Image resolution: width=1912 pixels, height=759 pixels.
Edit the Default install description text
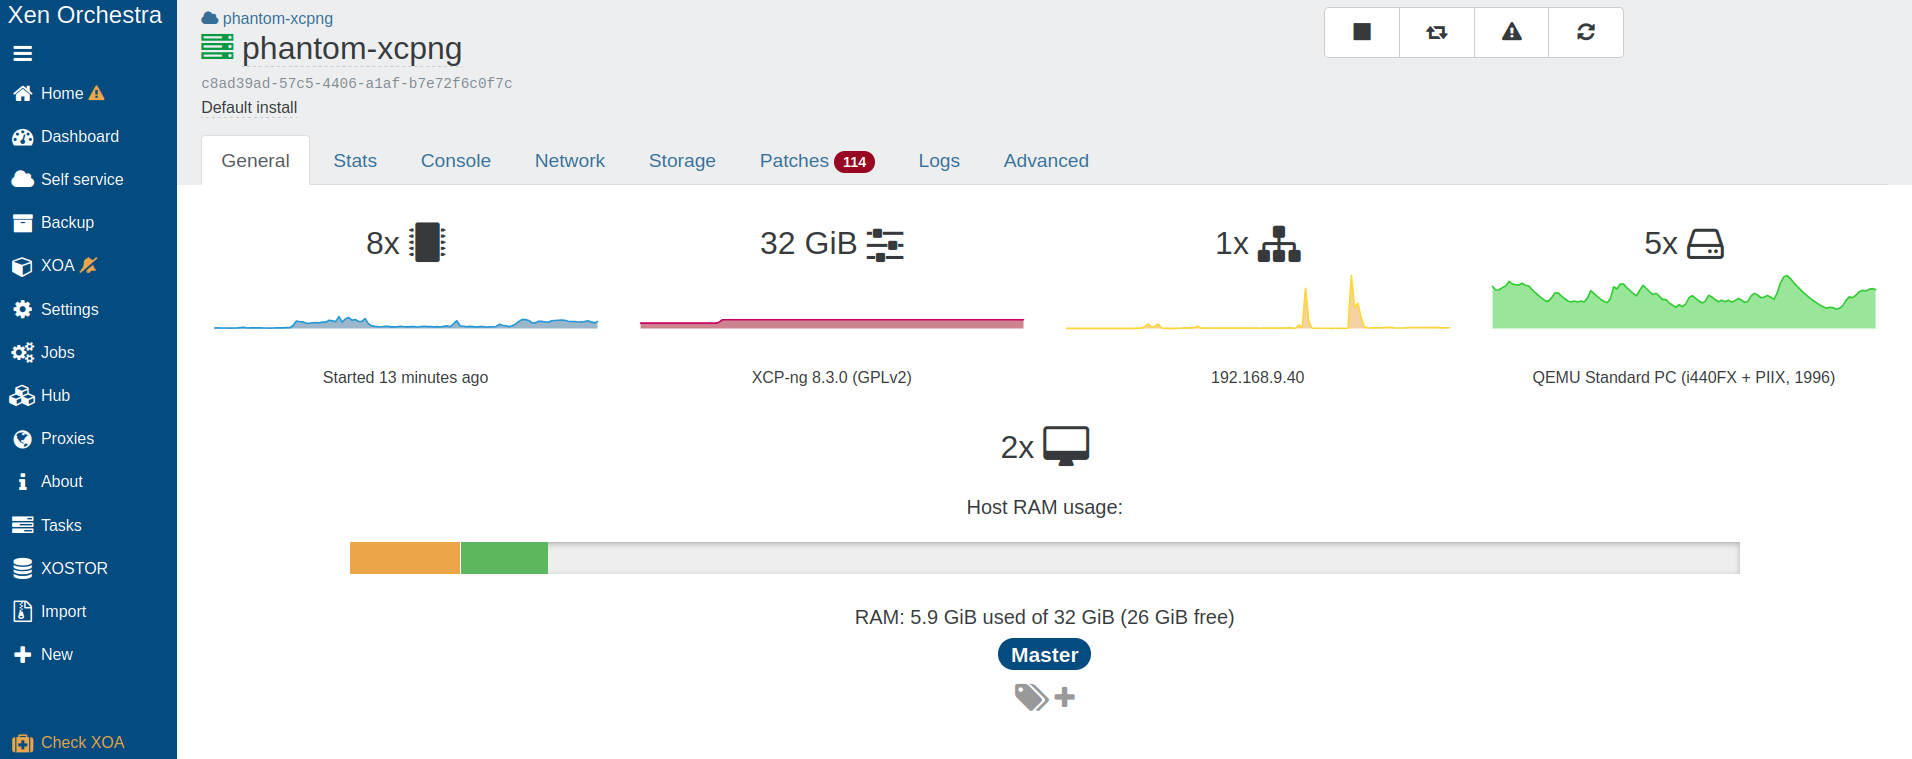tap(249, 107)
